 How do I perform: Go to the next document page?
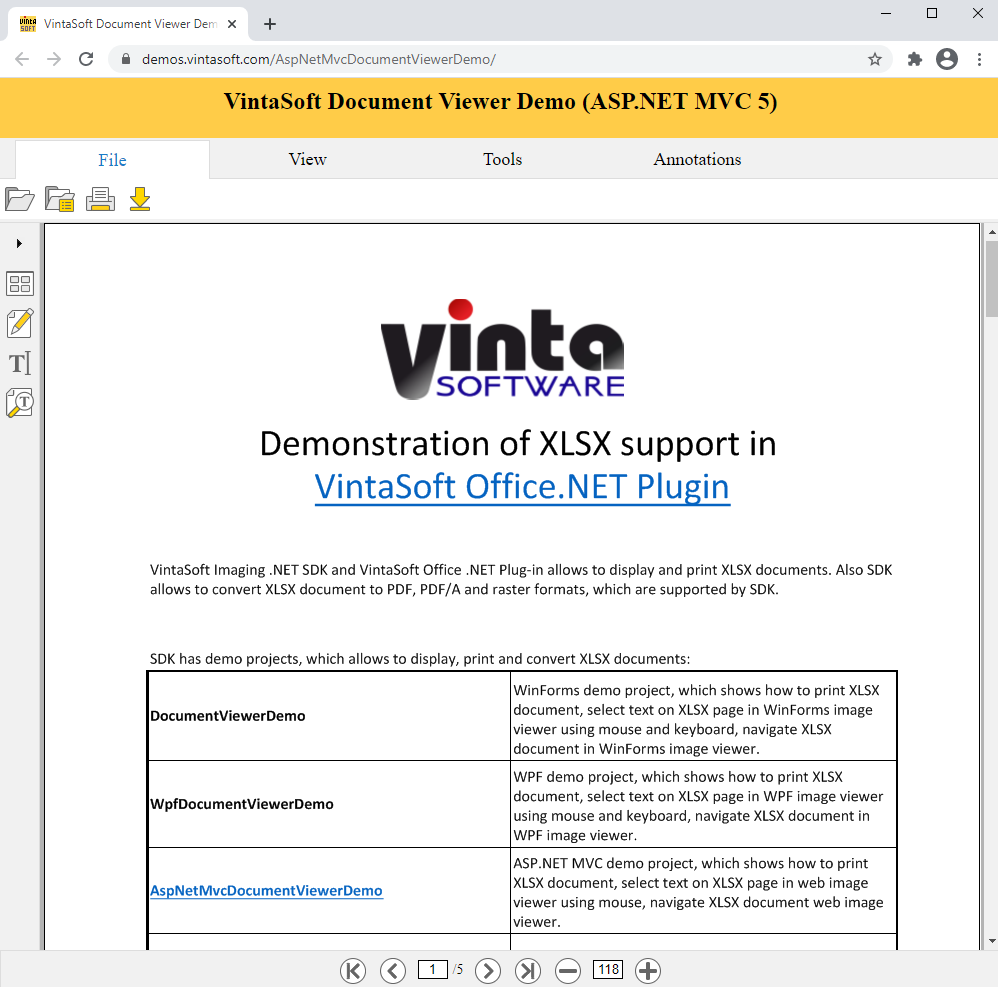(x=488, y=970)
